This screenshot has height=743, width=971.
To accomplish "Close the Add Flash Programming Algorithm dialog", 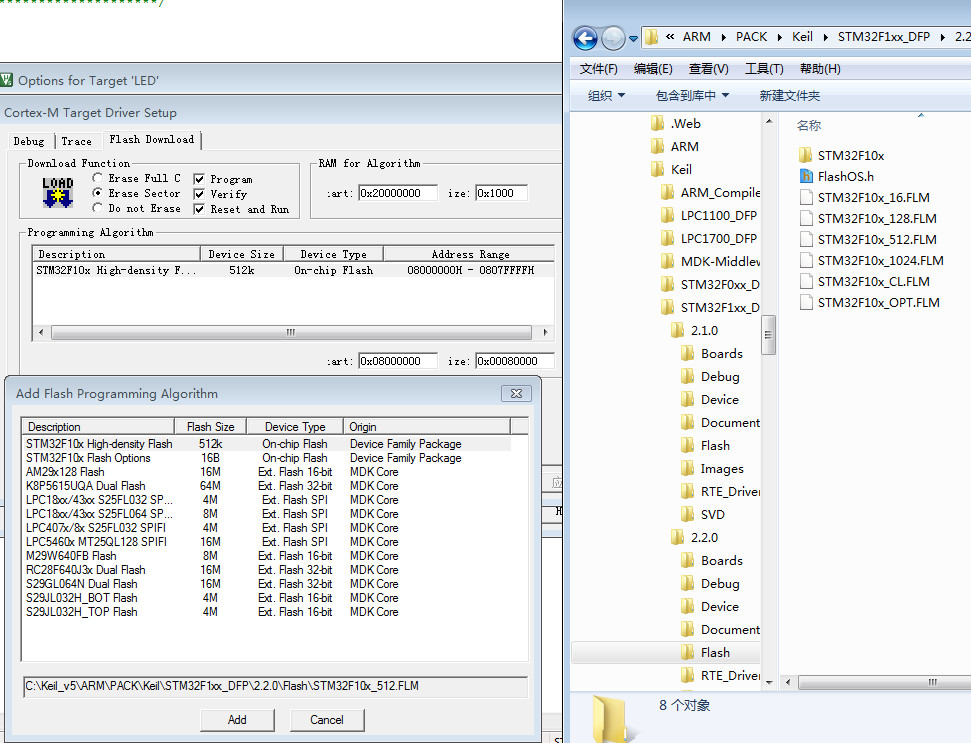I will [x=516, y=393].
